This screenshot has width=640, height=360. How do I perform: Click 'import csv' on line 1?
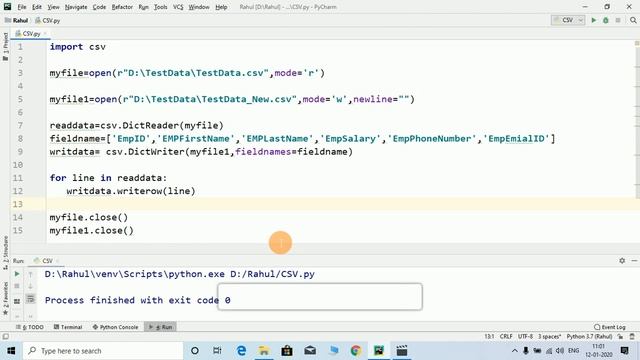point(78,47)
